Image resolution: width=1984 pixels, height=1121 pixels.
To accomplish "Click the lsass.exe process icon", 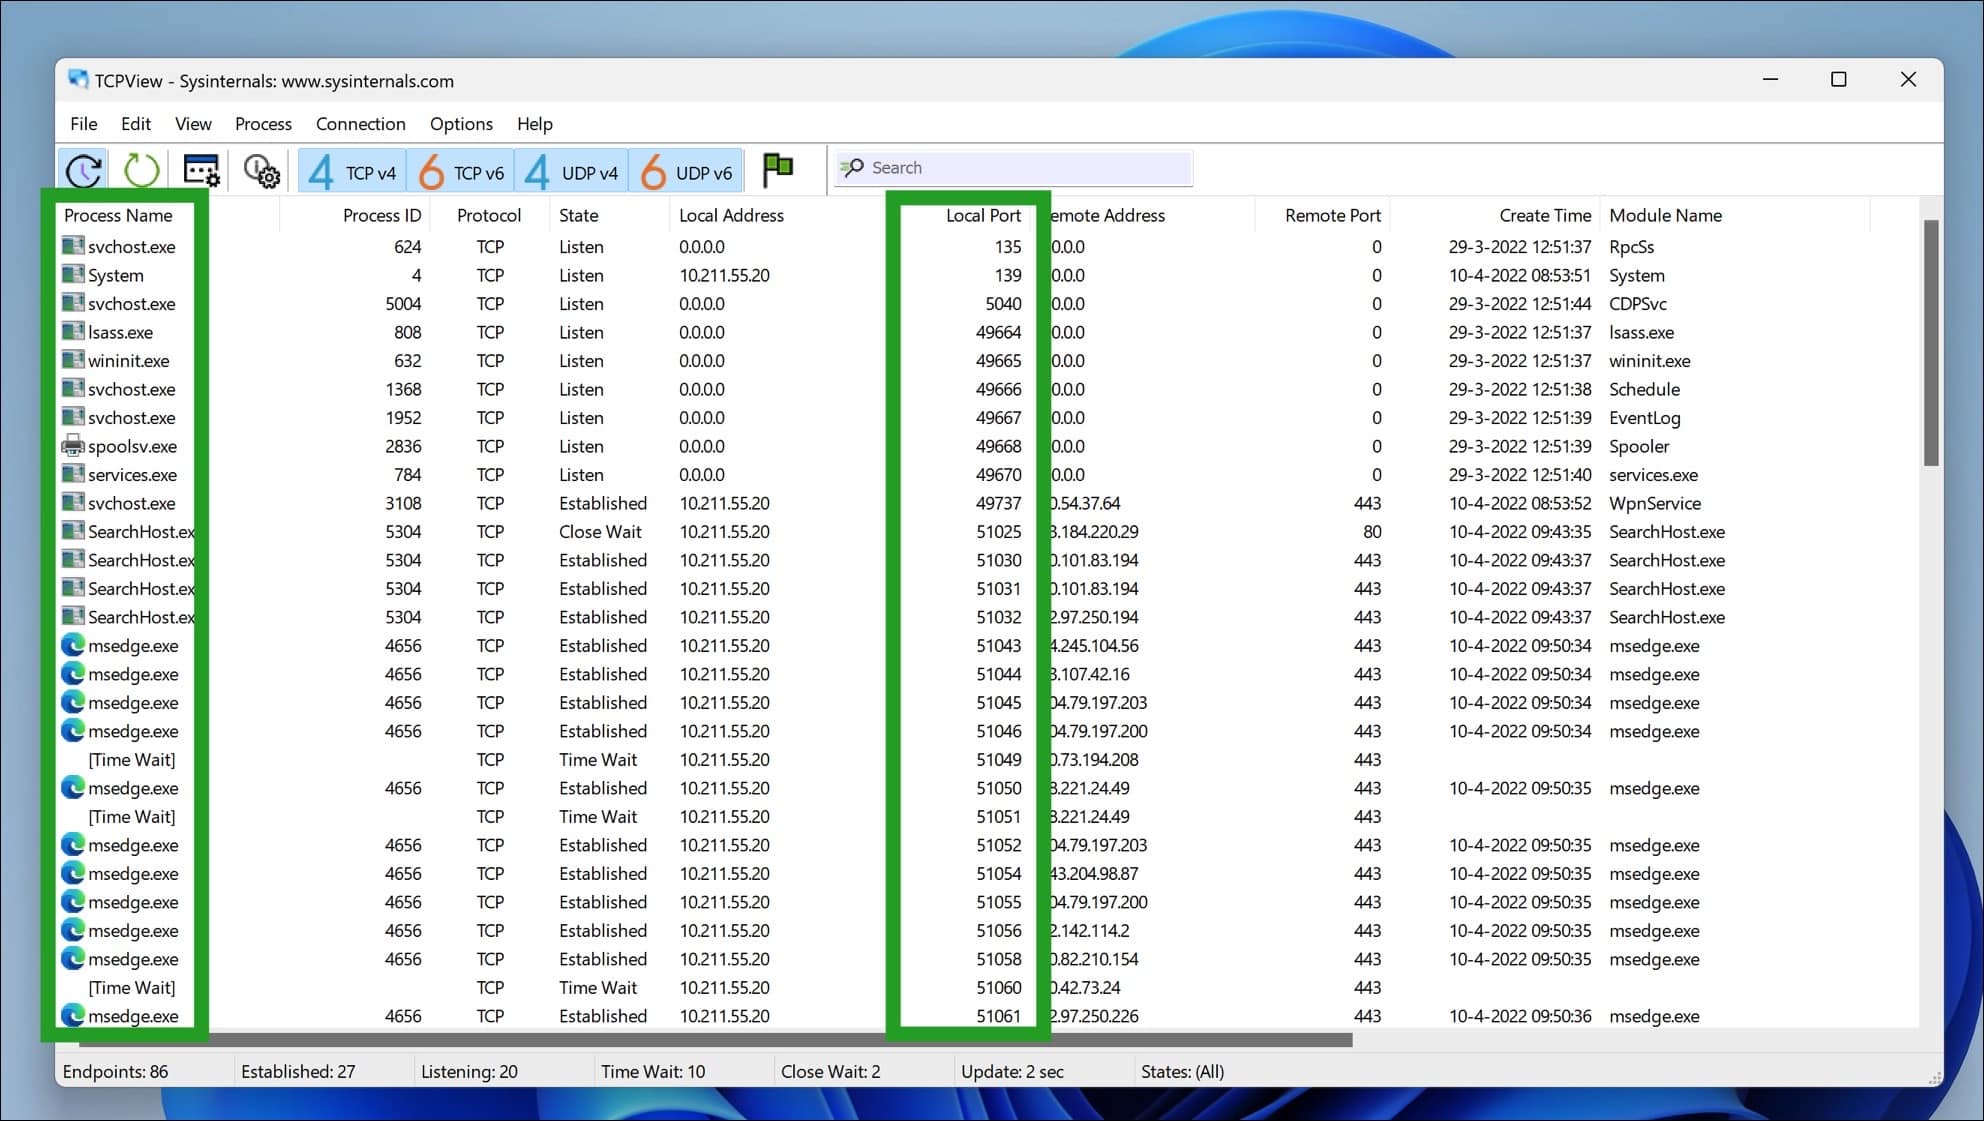I will pyautogui.click(x=73, y=331).
